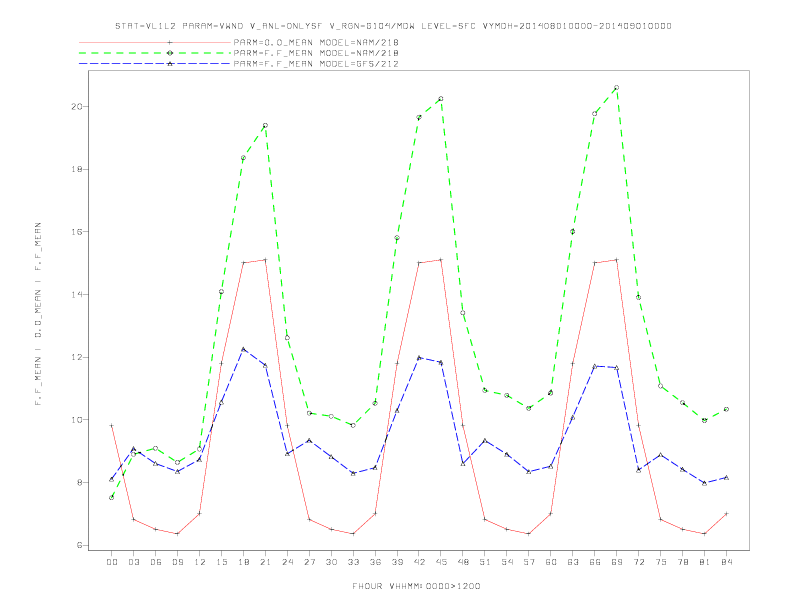
Task: Click y-axis tick label 8
Action: click(79, 482)
